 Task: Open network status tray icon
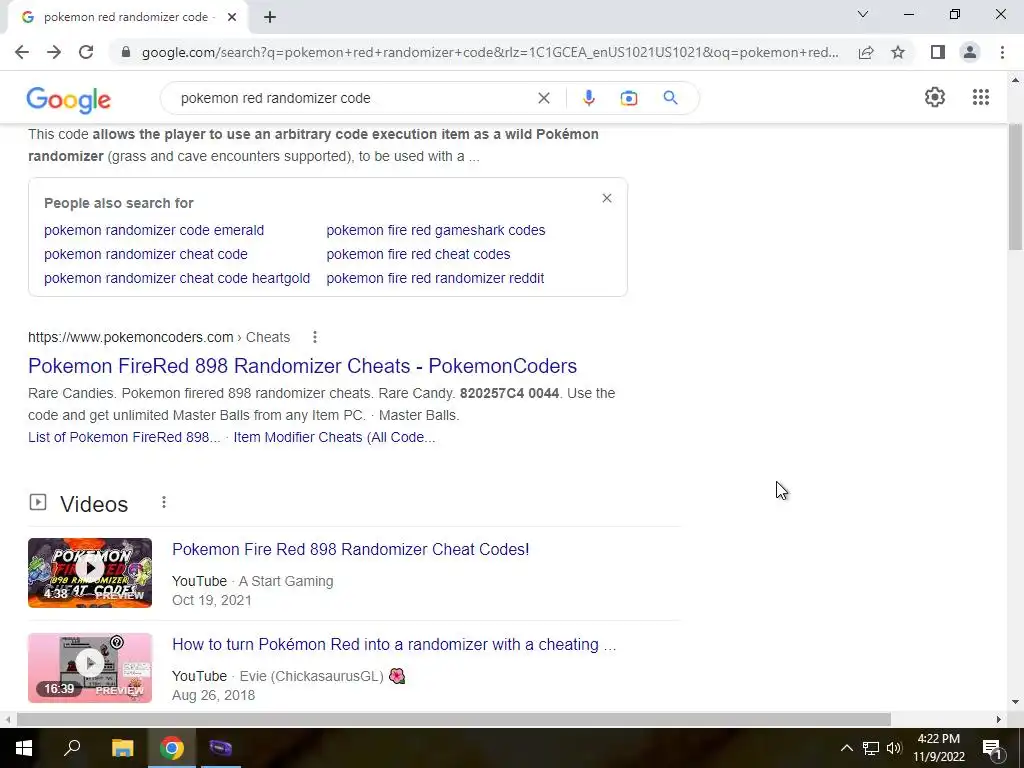(x=871, y=748)
